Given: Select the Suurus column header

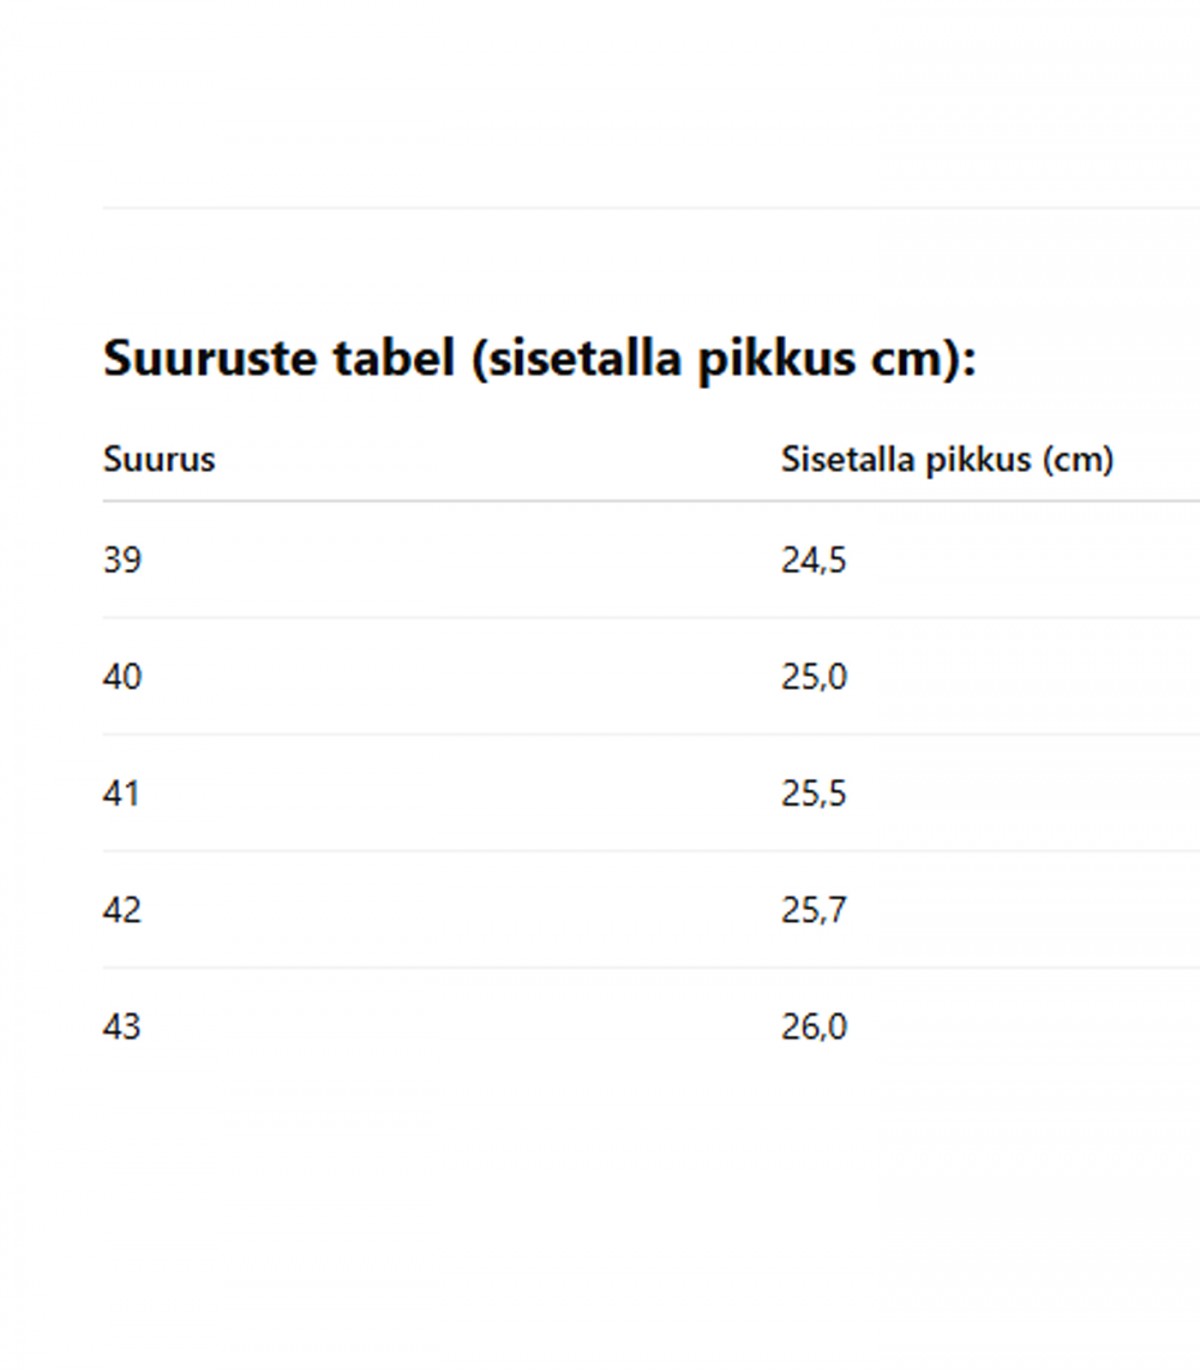Looking at the screenshot, I should pos(159,459).
